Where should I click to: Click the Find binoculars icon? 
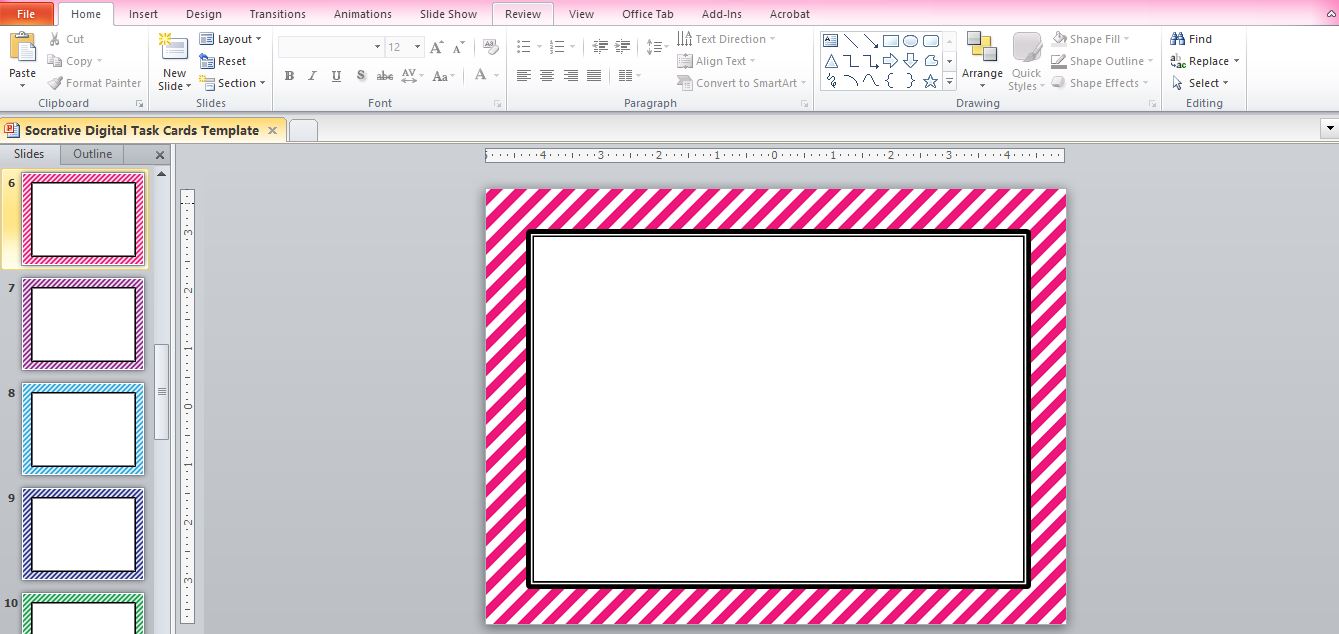pos(1177,39)
